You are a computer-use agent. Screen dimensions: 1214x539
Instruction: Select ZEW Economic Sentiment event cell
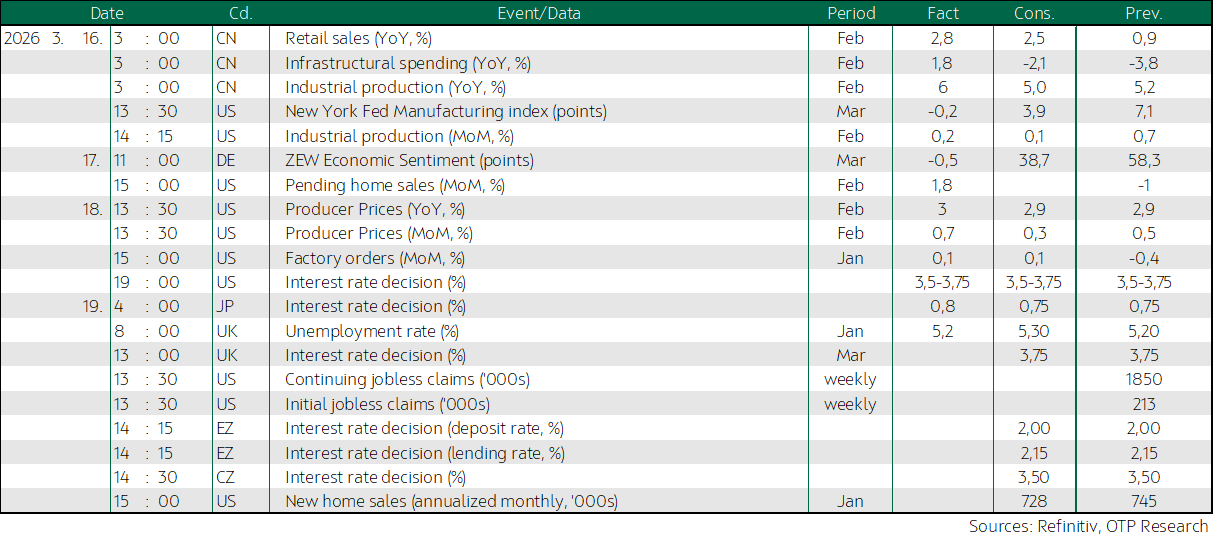[x=409, y=160]
